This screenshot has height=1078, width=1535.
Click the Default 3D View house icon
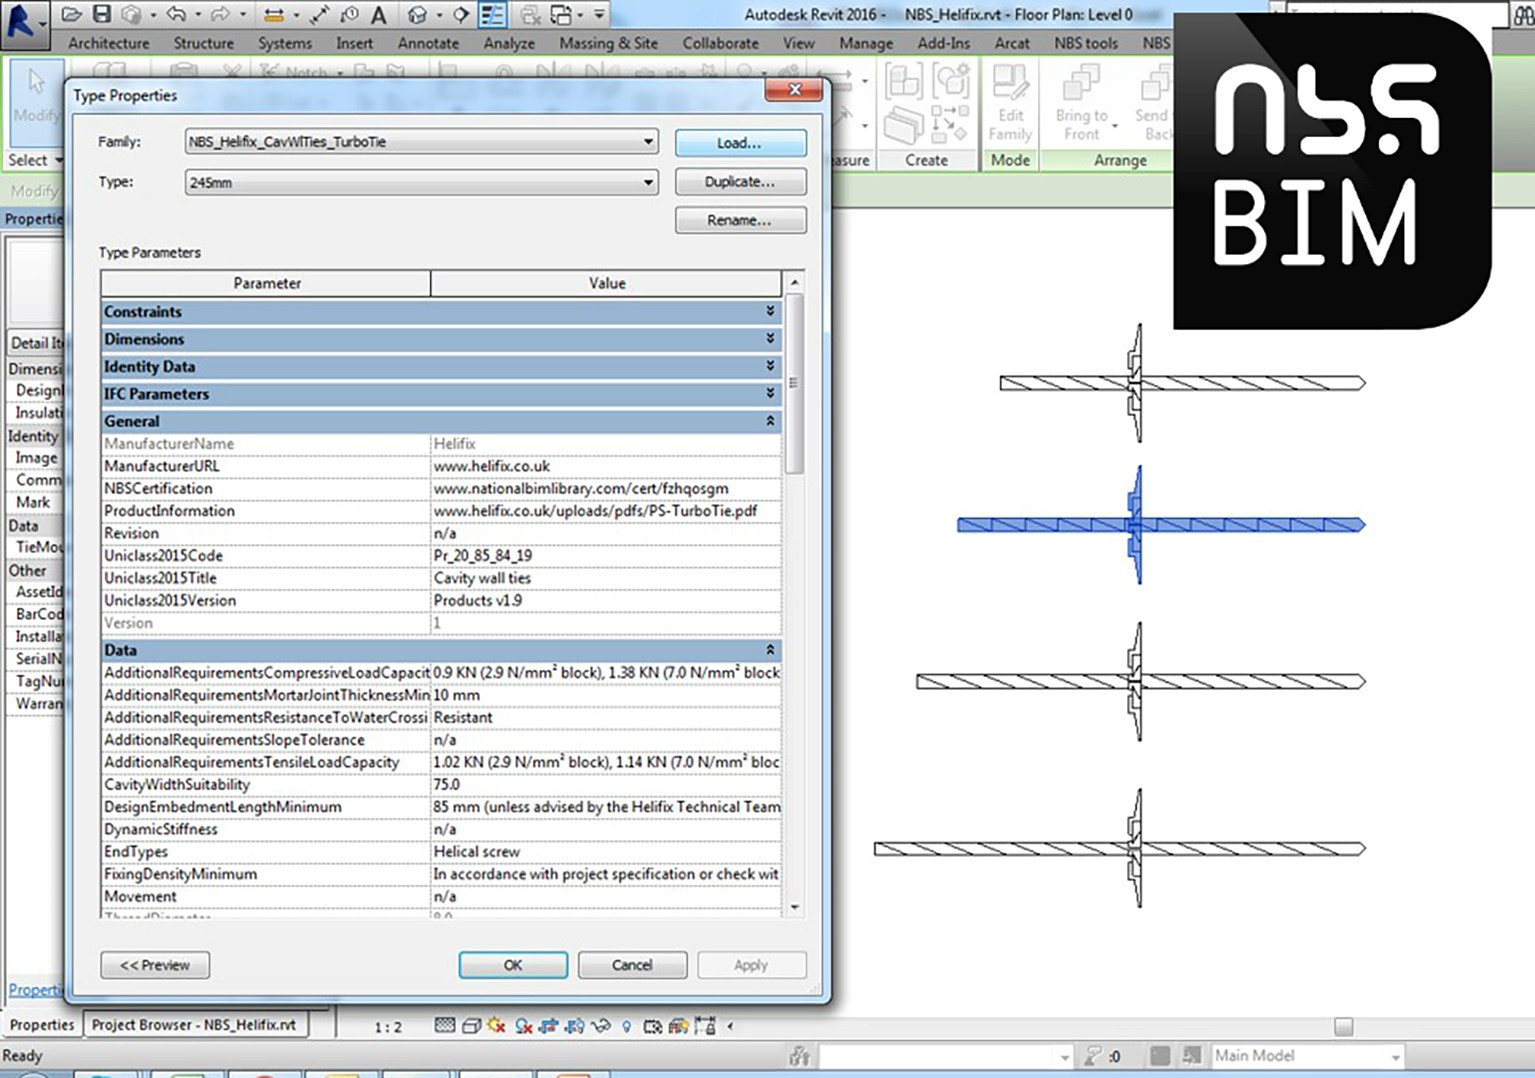click(418, 15)
